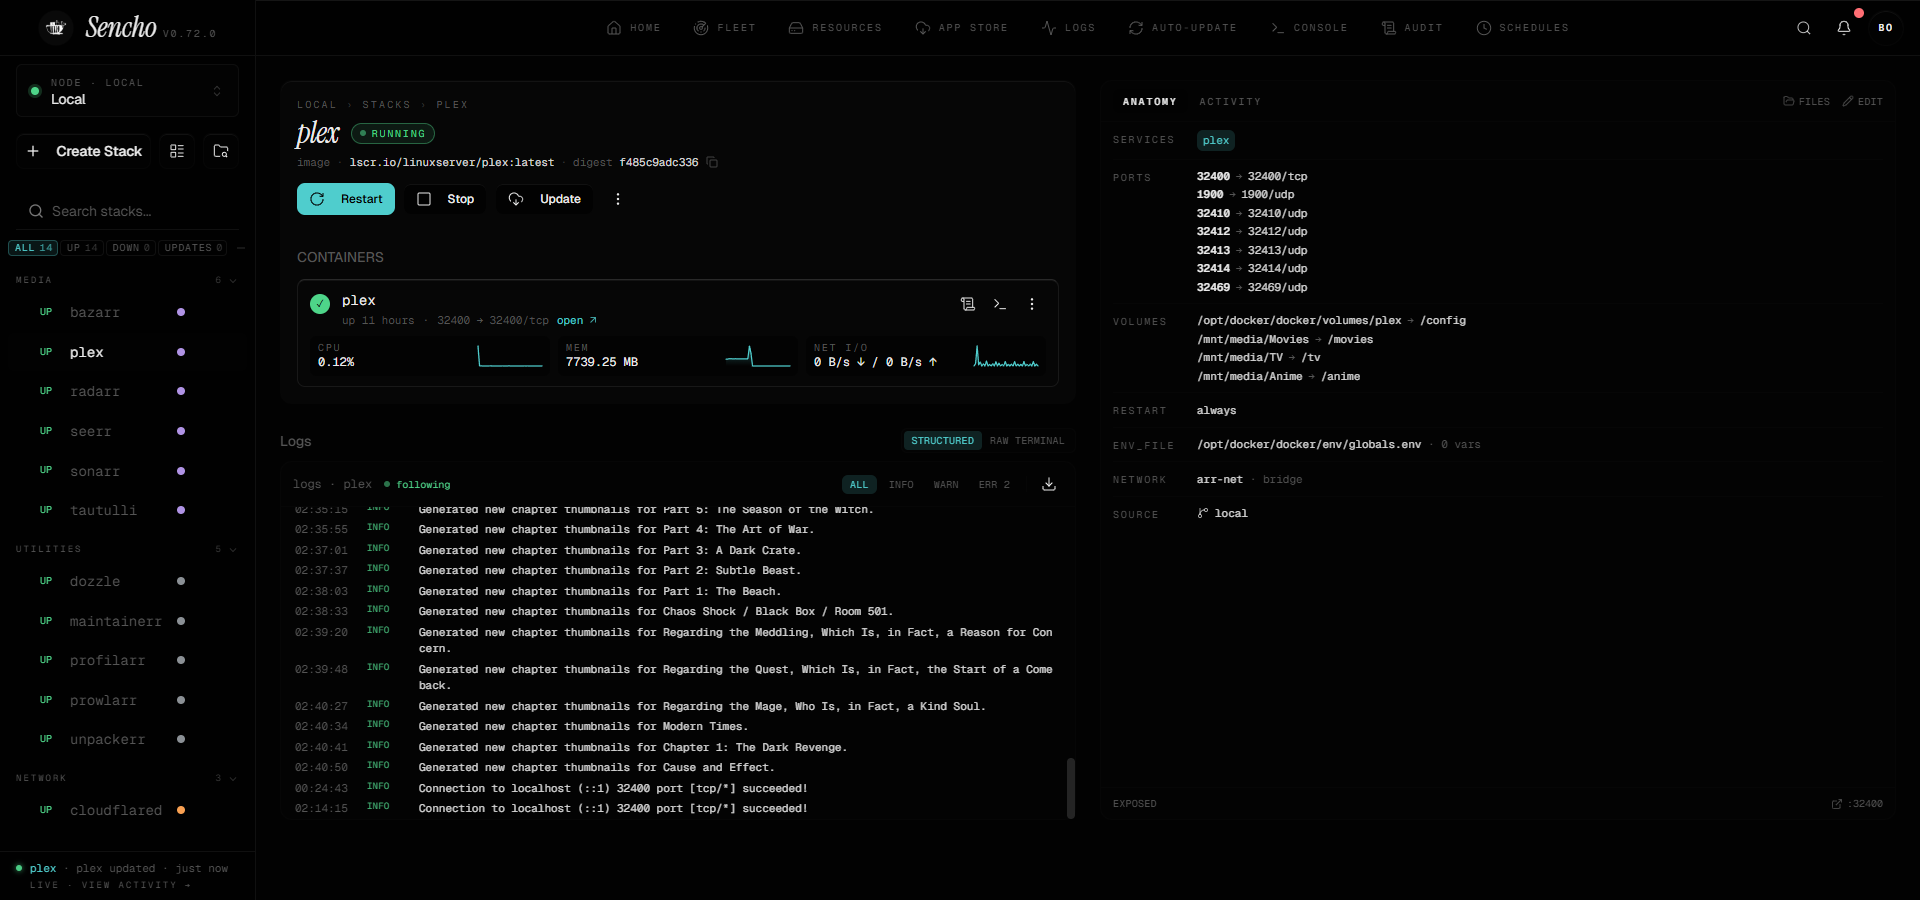Filter stacks by DOWN 0
The width and height of the screenshot is (1920, 900).
pyautogui.click(x=131, y=248)
